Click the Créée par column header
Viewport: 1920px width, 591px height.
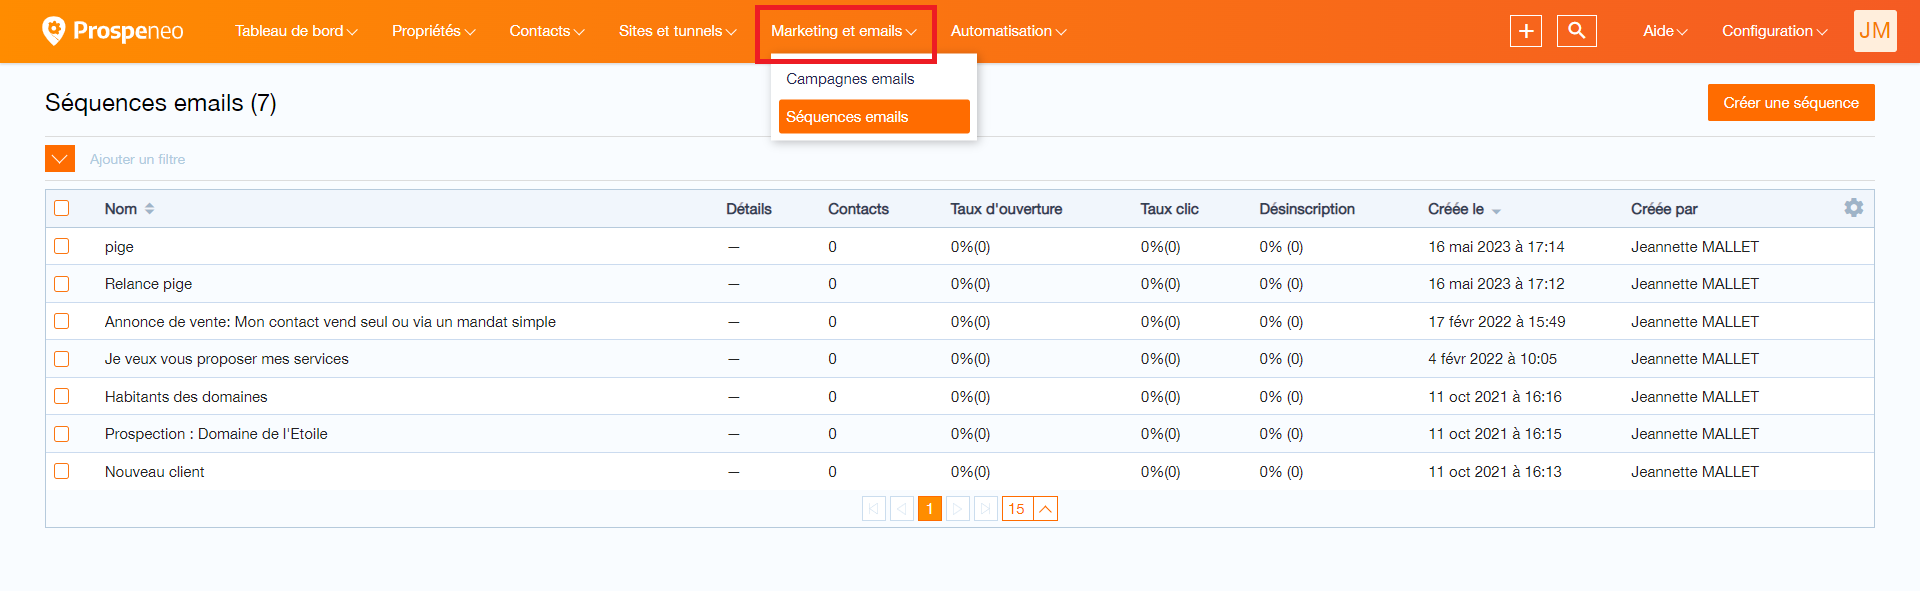(1664, 209)
